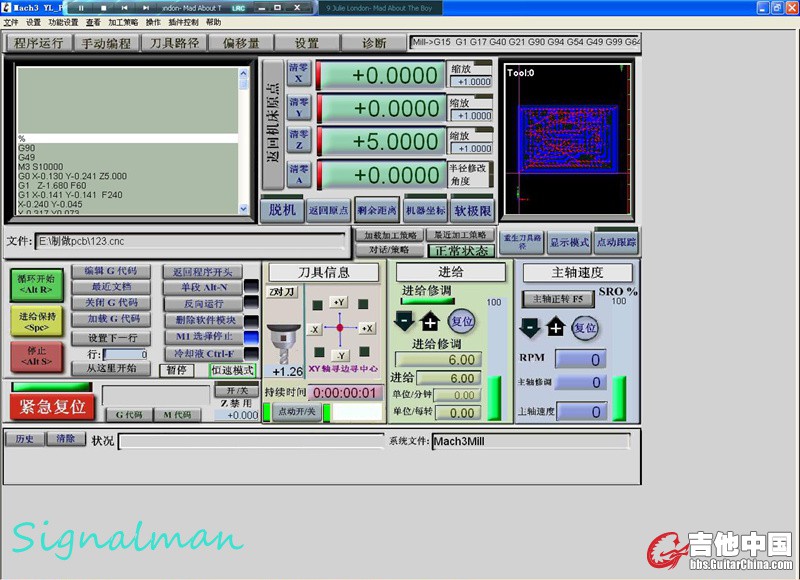
Task: Toggle jog mode 点动开/关
Action: pyautogui.click(x=296, y=411)
